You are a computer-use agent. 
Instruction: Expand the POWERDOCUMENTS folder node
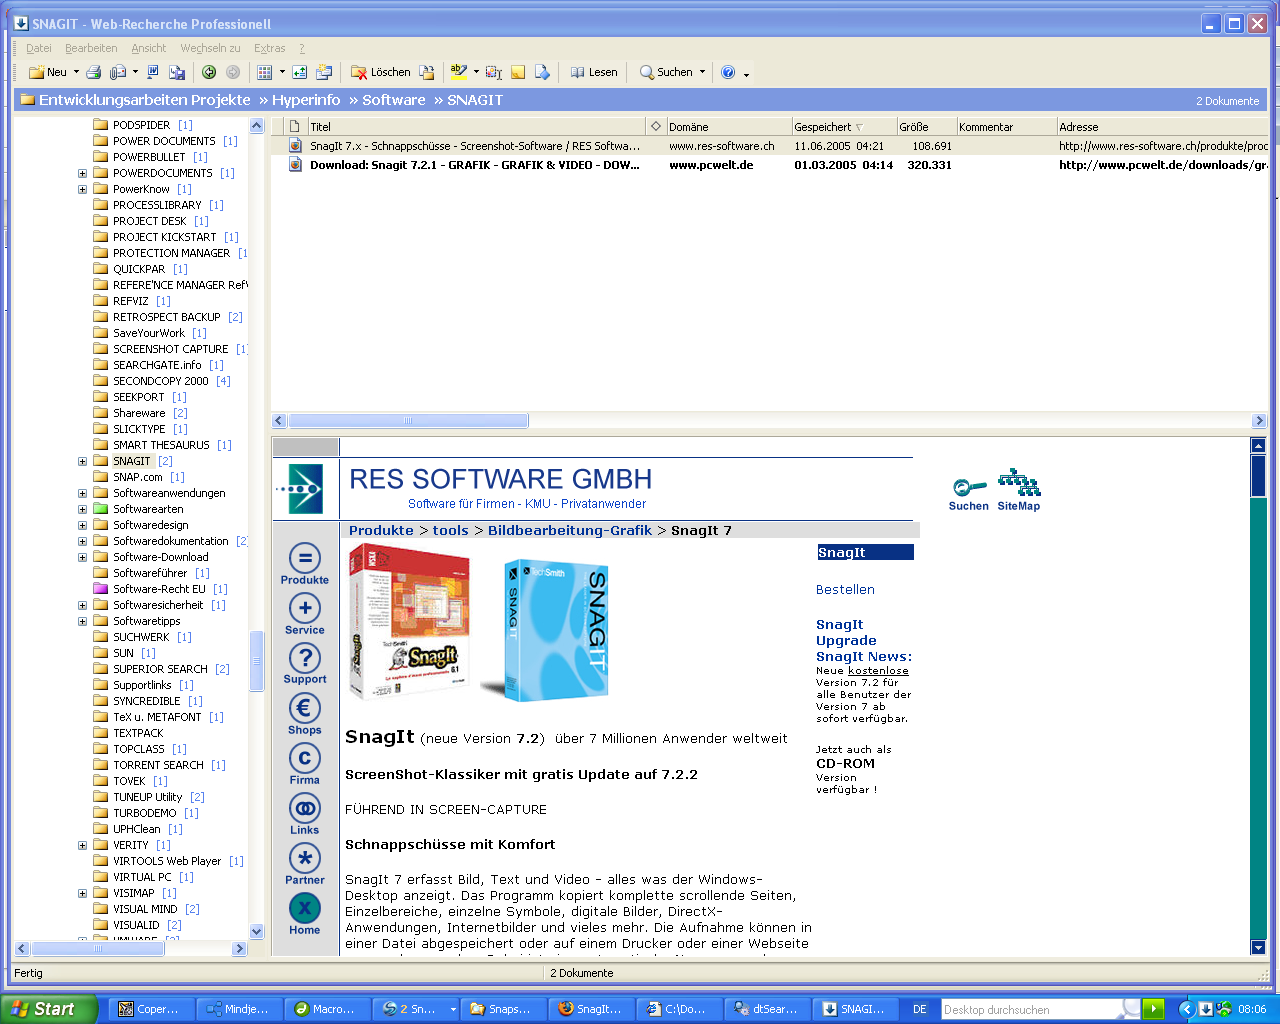click(x=83, y=173)
